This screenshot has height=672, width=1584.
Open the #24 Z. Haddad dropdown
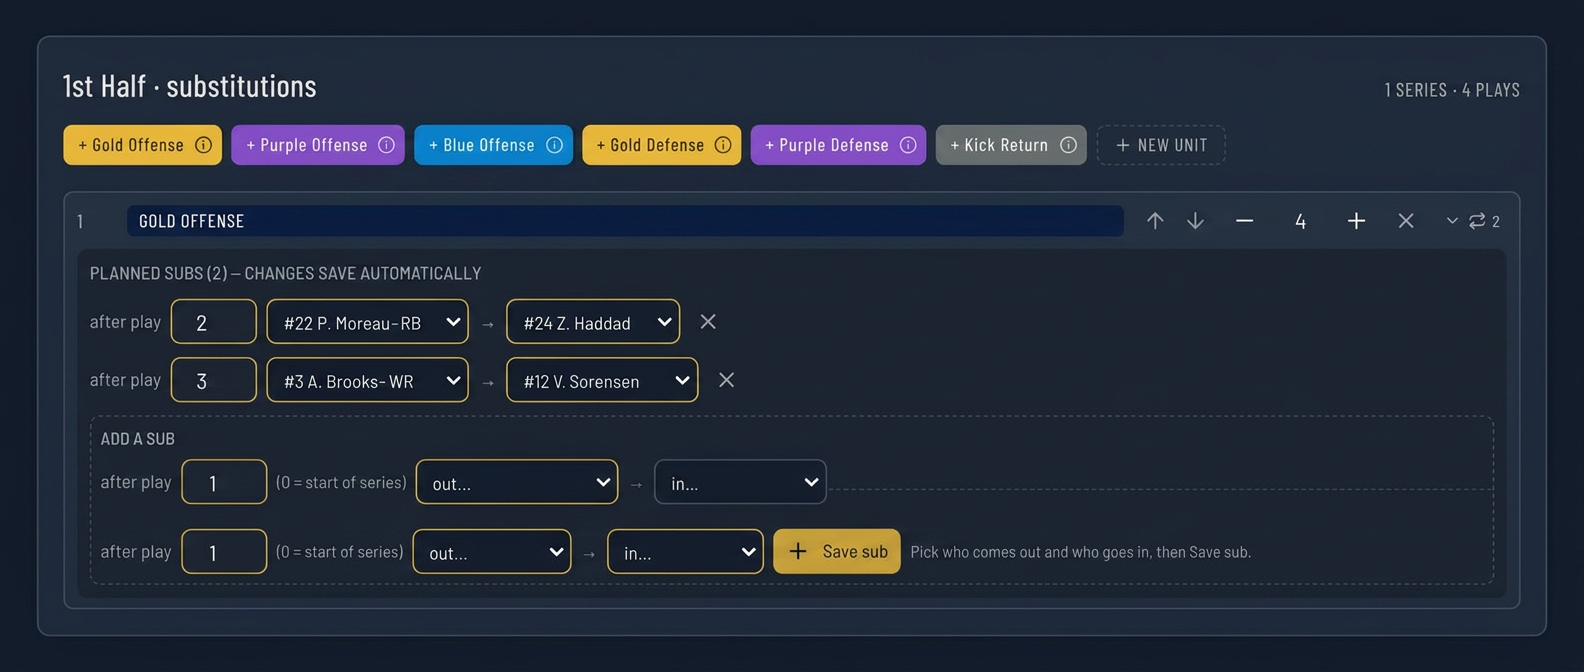click(593, 322)
